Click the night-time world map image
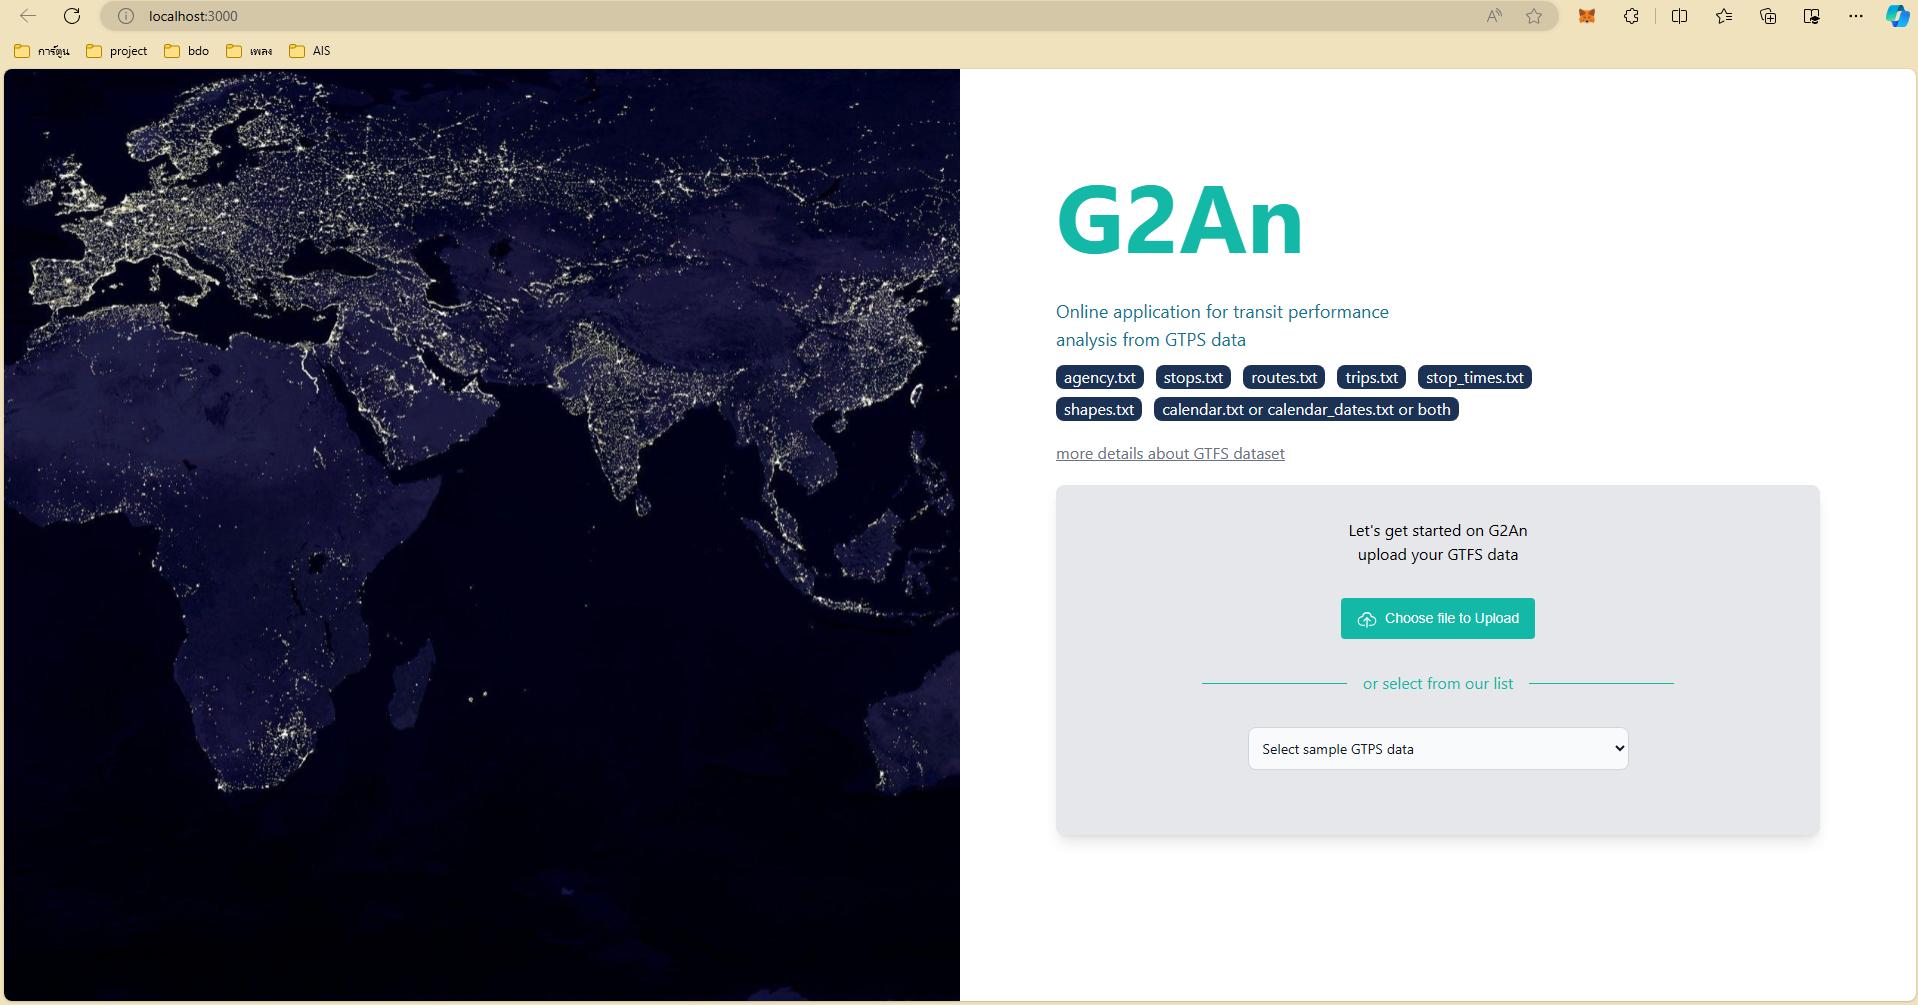 pos(482,535)
